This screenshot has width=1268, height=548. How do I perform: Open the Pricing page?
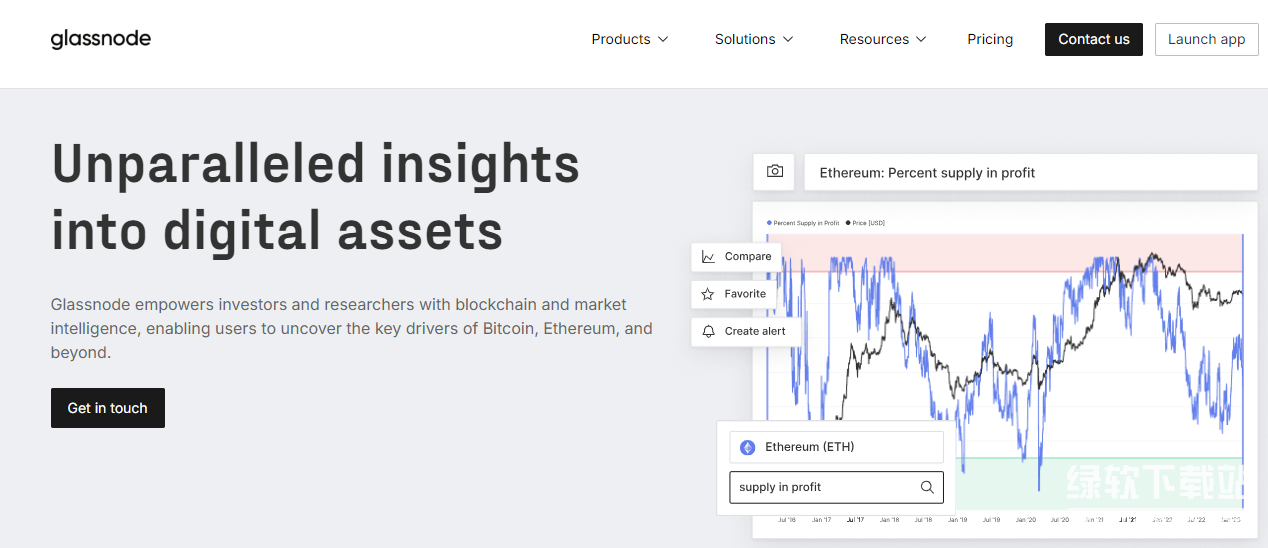click(990, 39)
